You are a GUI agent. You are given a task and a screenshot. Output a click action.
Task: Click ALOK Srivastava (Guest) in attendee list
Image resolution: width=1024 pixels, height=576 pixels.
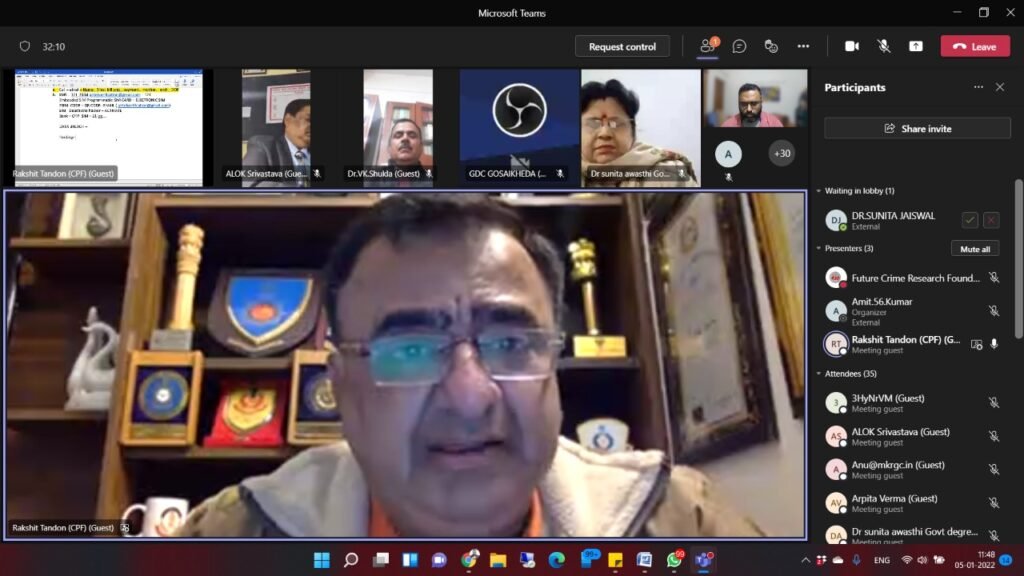pos(913,436)
